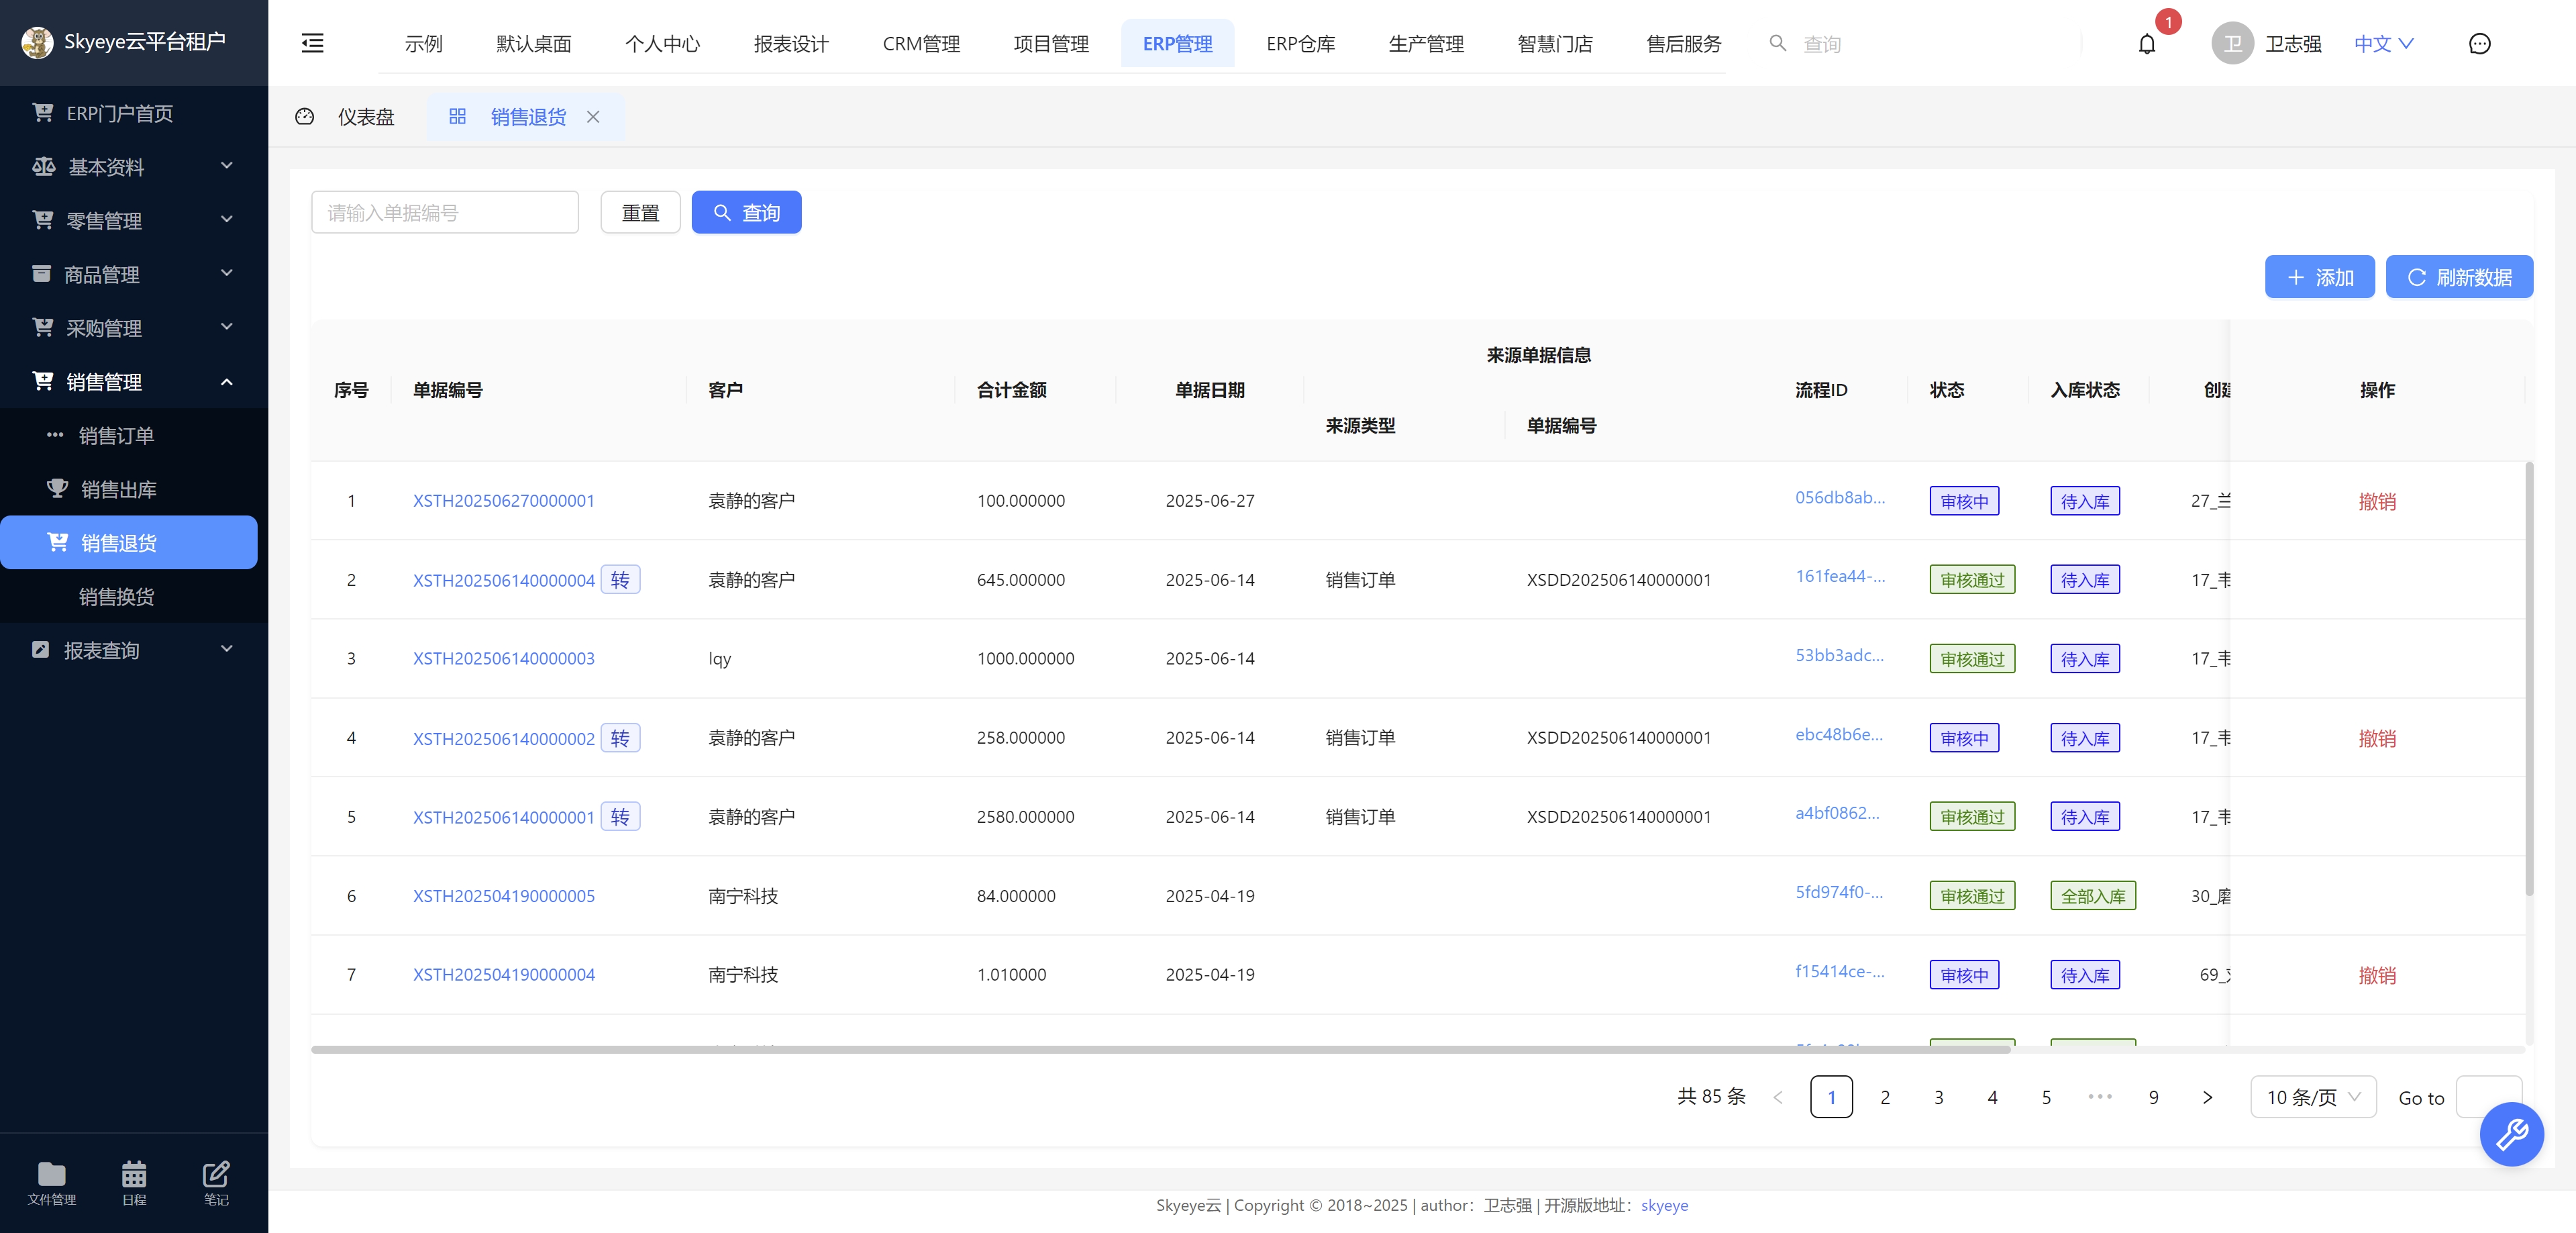Click the horizontal table scrollbar
This screenshot has width=2576, height=1233.
[x=1160, y=1050]
